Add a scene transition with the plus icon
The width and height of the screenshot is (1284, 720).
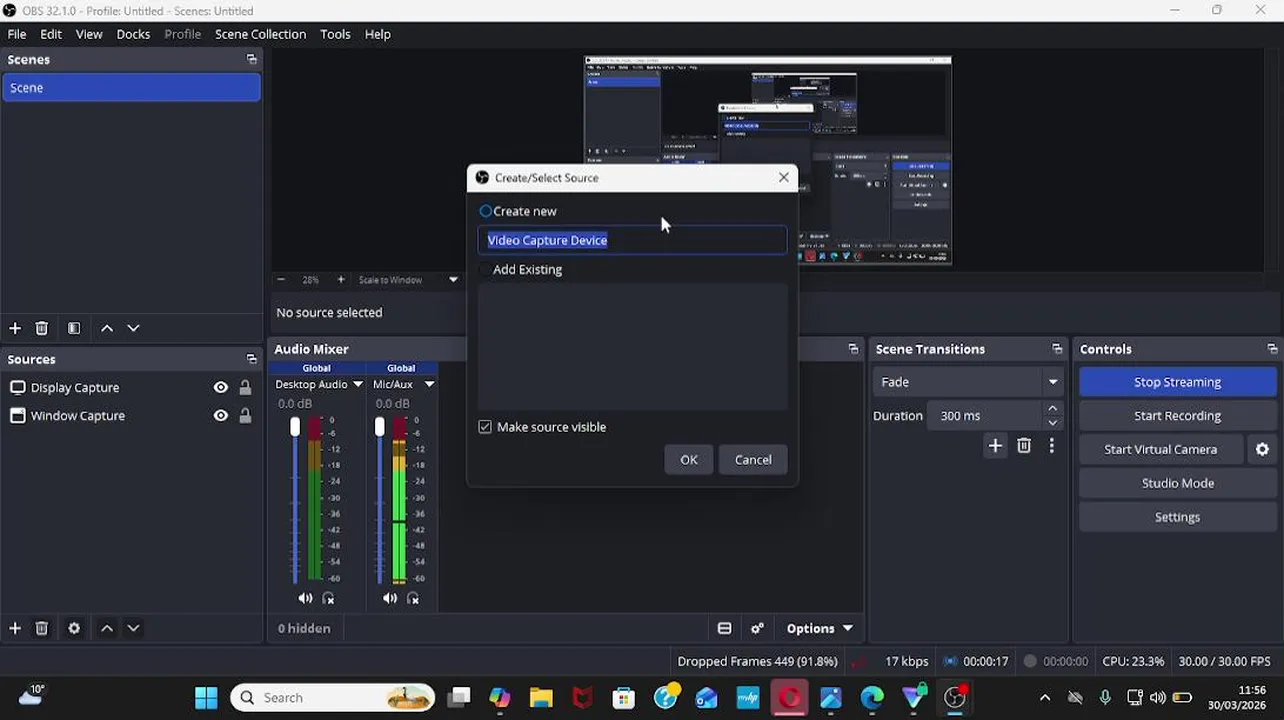995,446
